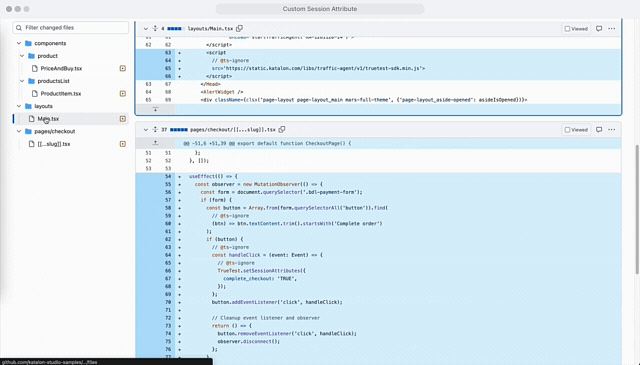Click line 75 observer.disconnect() code
The width and height of the screenshot is (640, 365).
(x=249, y=341)
